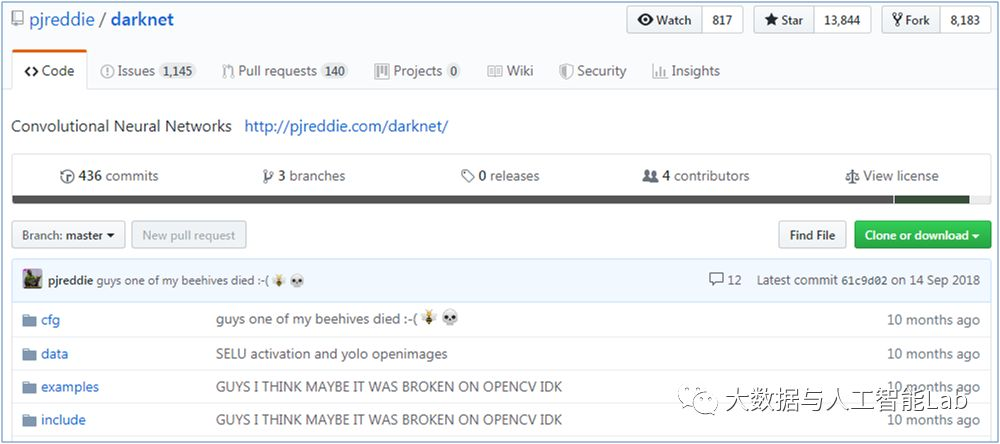1000x444 pixels.
Task: Open the BROKEN ON OPENCV commit in examples row
Action: click(389, 387)
